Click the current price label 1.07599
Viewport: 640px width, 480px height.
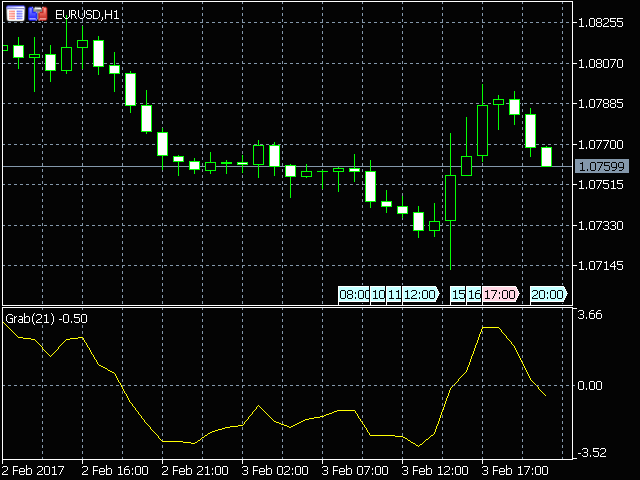tap(602, 167)
